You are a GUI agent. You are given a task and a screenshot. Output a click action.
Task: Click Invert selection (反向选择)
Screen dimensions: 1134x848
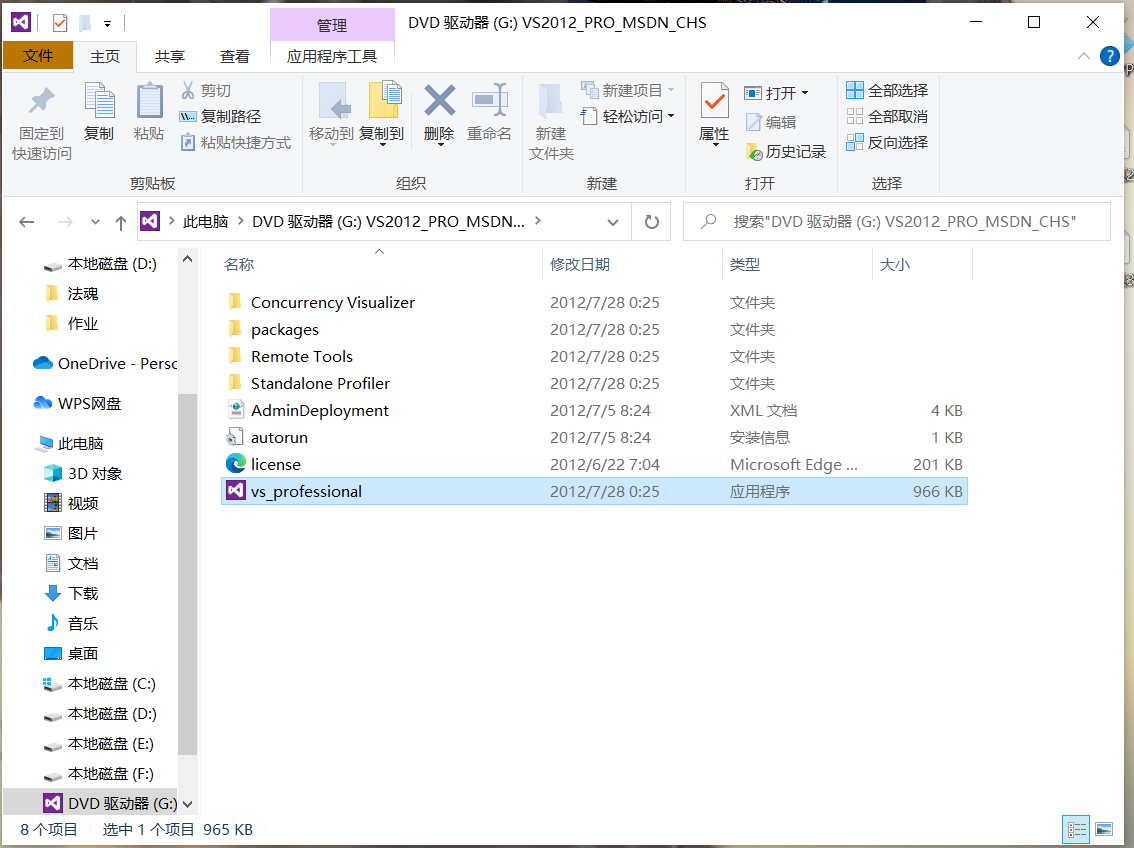887,142
